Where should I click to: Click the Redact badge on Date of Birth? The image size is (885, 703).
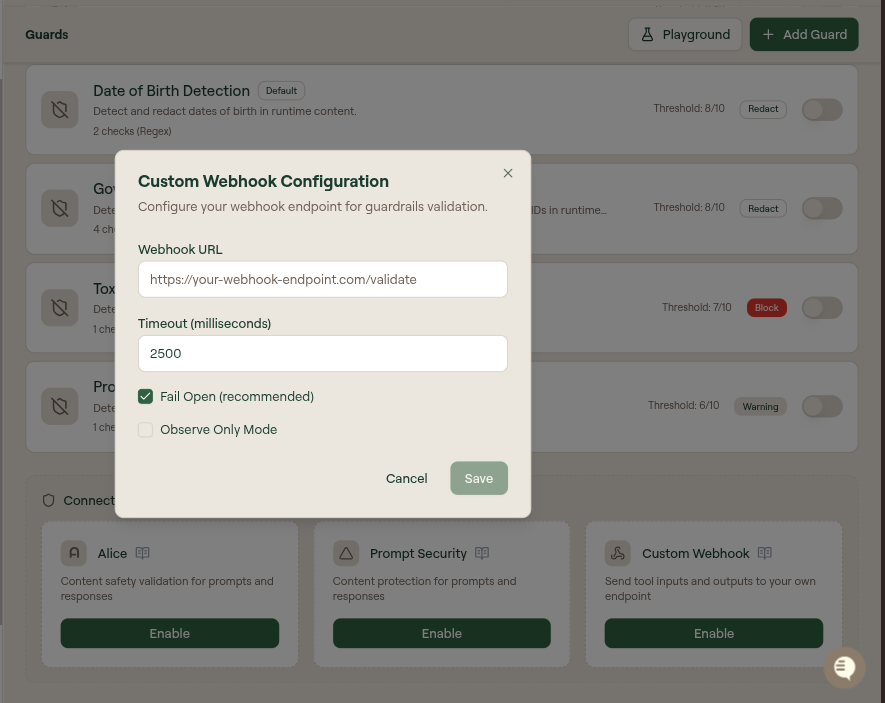[x=763, y=109]
